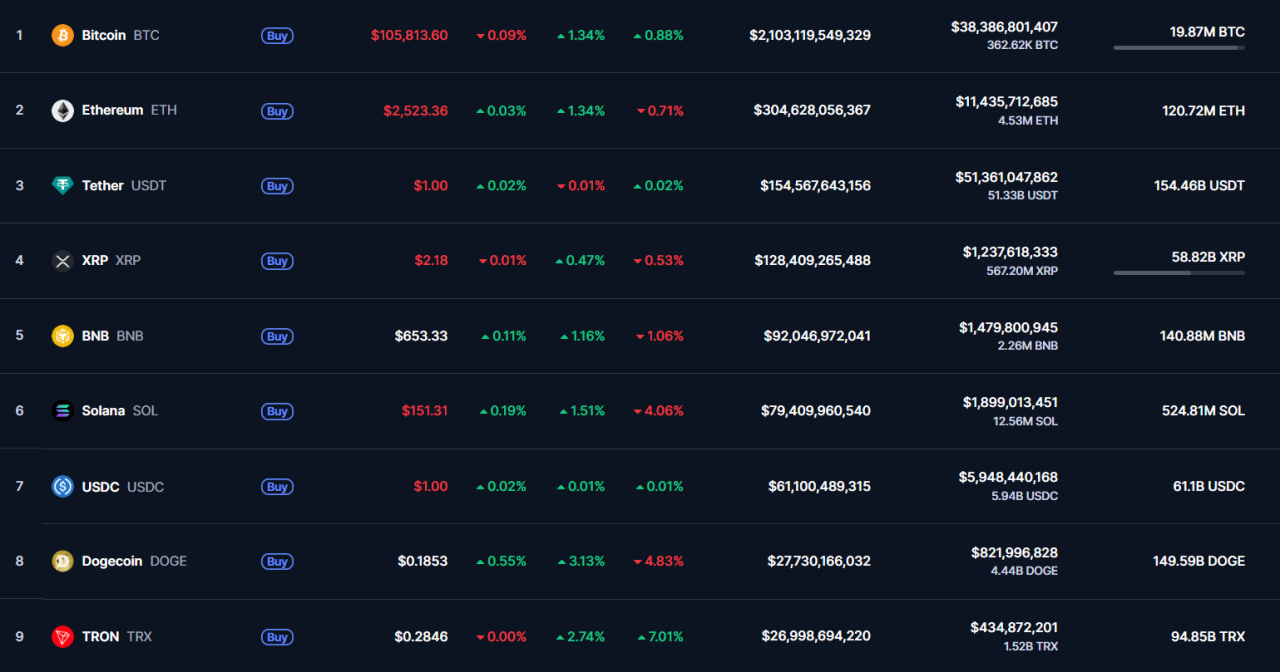1280x672 pixels.
Task: Click Ethereum price $2,523.36
Action: pos(416,110)
